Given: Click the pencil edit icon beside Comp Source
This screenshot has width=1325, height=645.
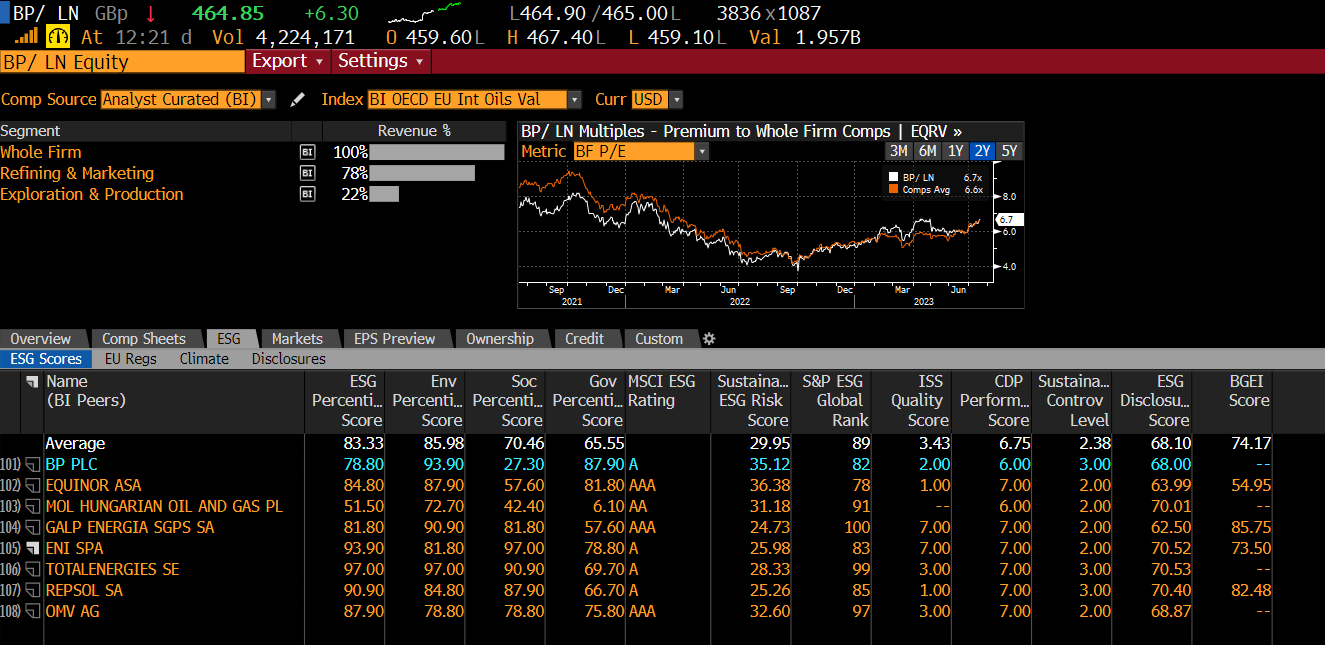Looking at the screenshot, I should [297, 100].
